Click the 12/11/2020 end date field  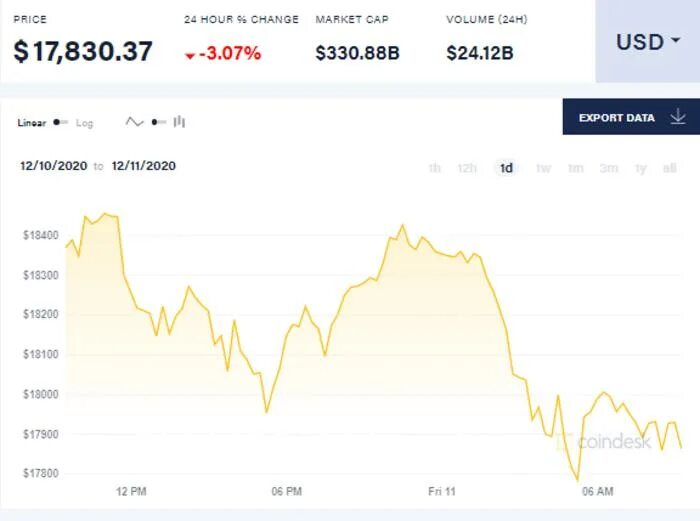144,166
